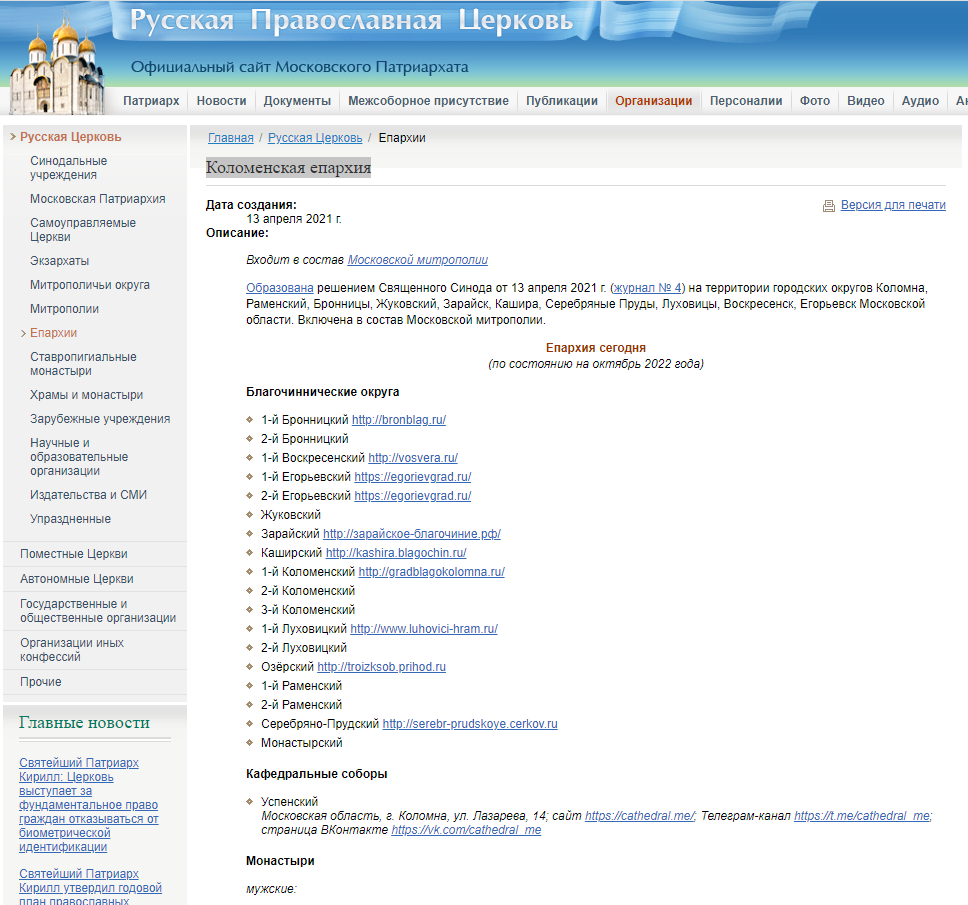Click the Благочиннические округа heading
This screenshot has width=968, height=905.
(x=322, y=392)
